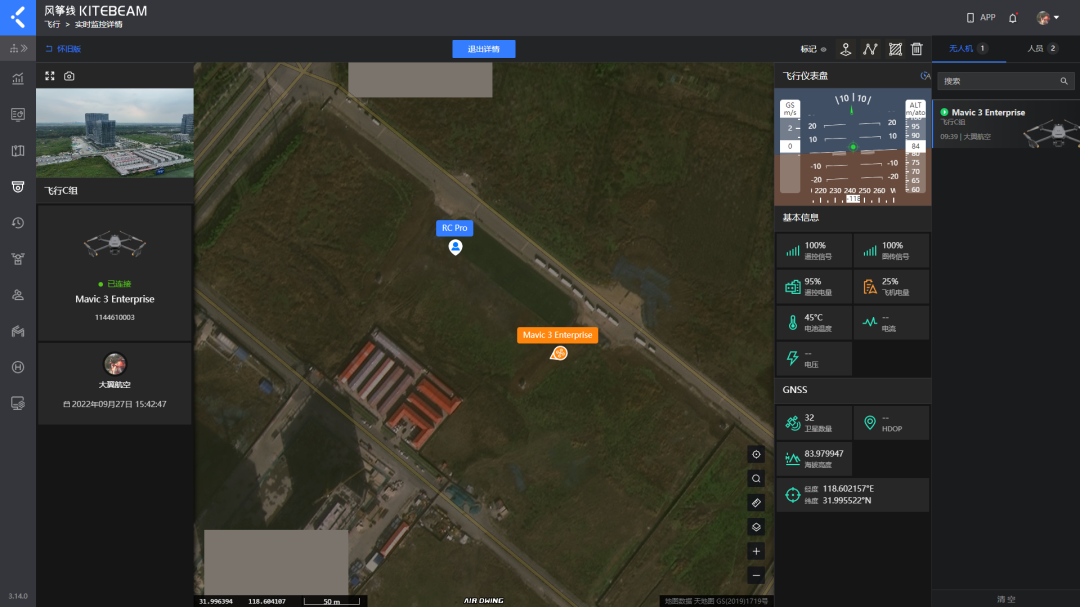Viewport: 1080px width, 607px height.
Task: Select the map measuring ruler tool
Action: pos(756,502)
